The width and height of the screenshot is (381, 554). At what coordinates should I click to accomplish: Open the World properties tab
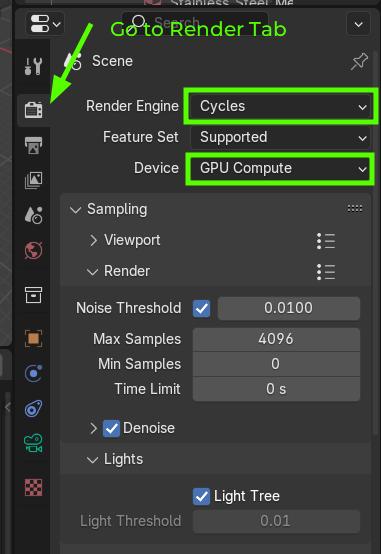pos(34,251)
